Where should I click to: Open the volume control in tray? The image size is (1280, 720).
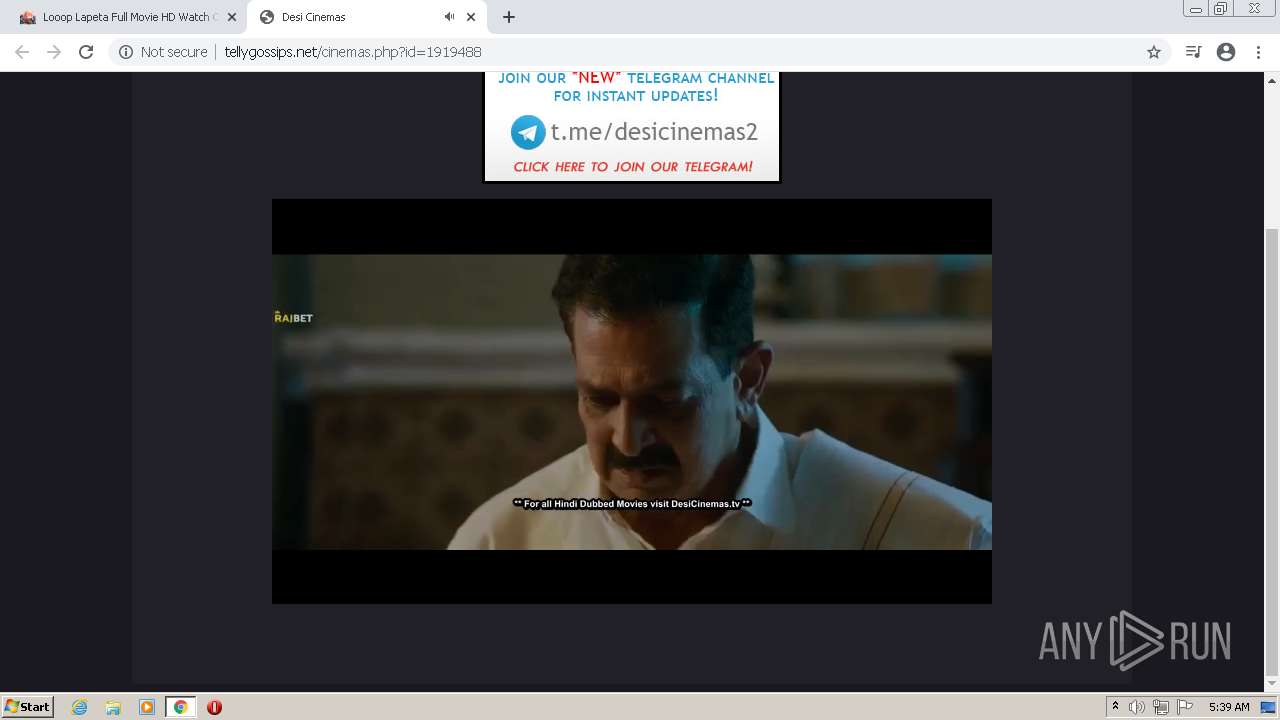coord(1137,707)
